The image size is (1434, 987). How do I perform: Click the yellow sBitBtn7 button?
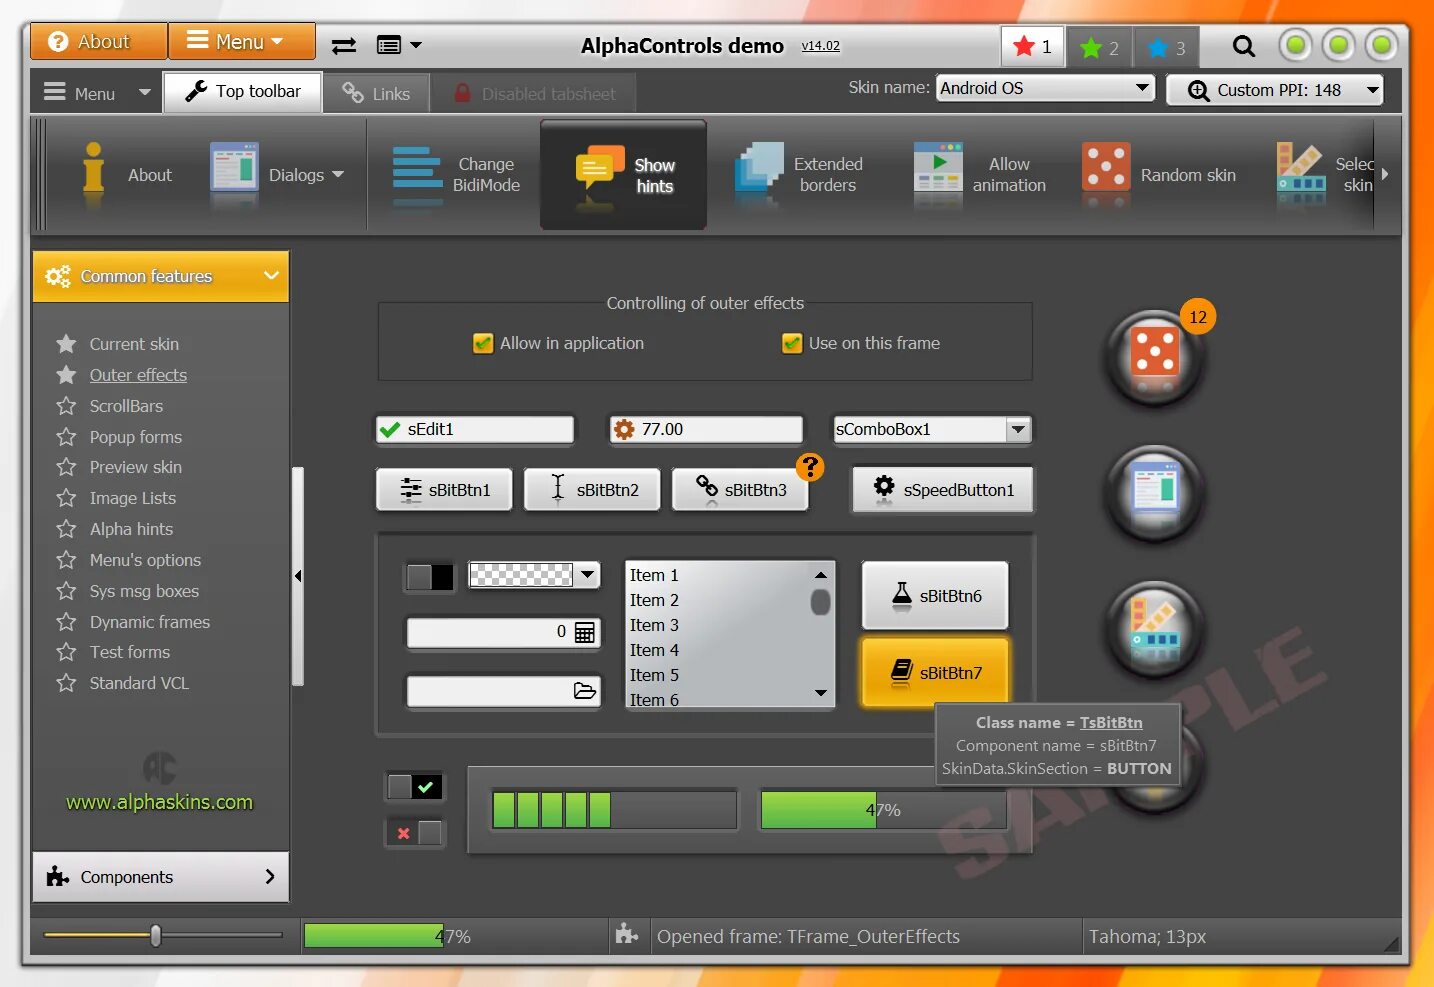(935, 673)
